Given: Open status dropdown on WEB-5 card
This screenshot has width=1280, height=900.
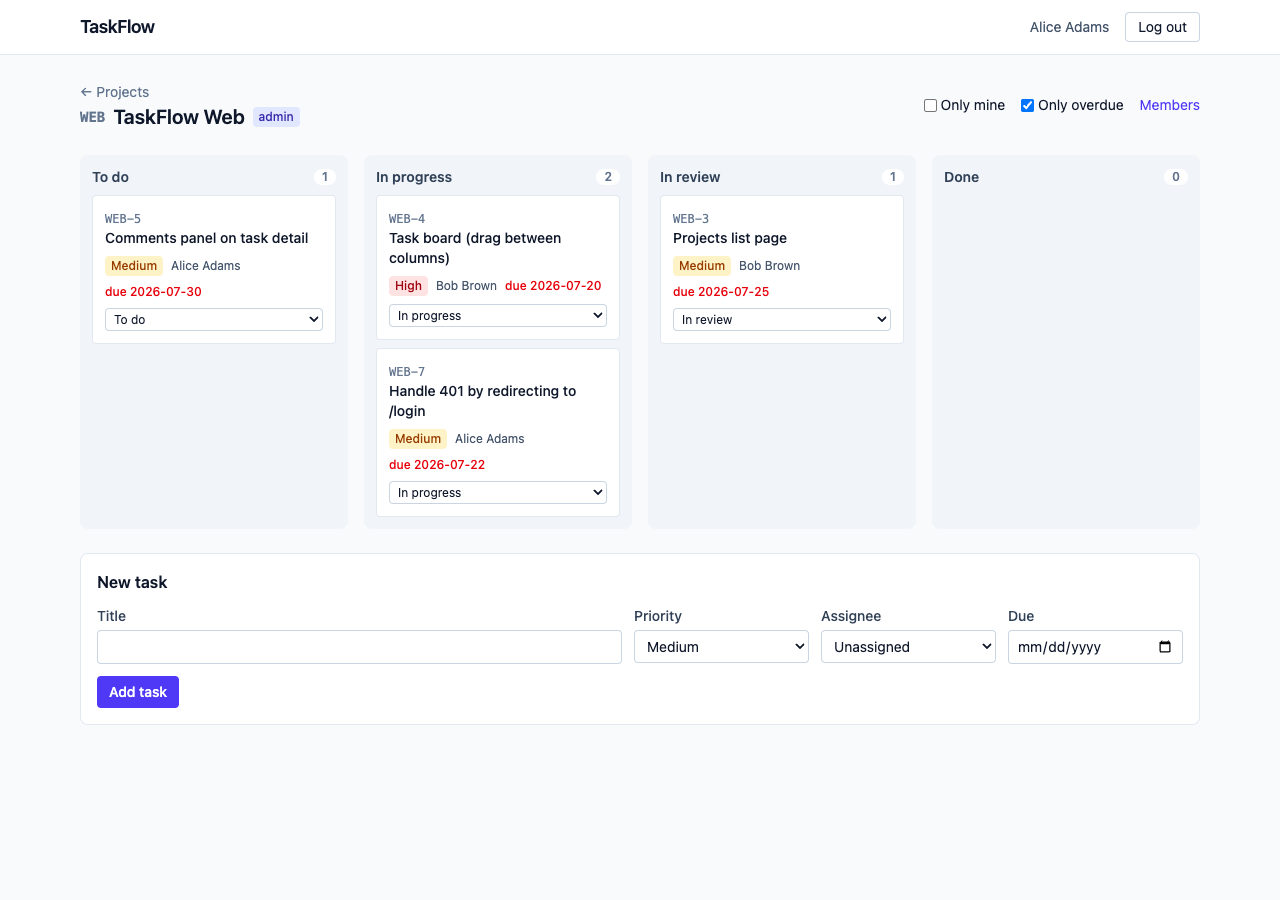Looking at the screenshot, I should click(214, 319).
